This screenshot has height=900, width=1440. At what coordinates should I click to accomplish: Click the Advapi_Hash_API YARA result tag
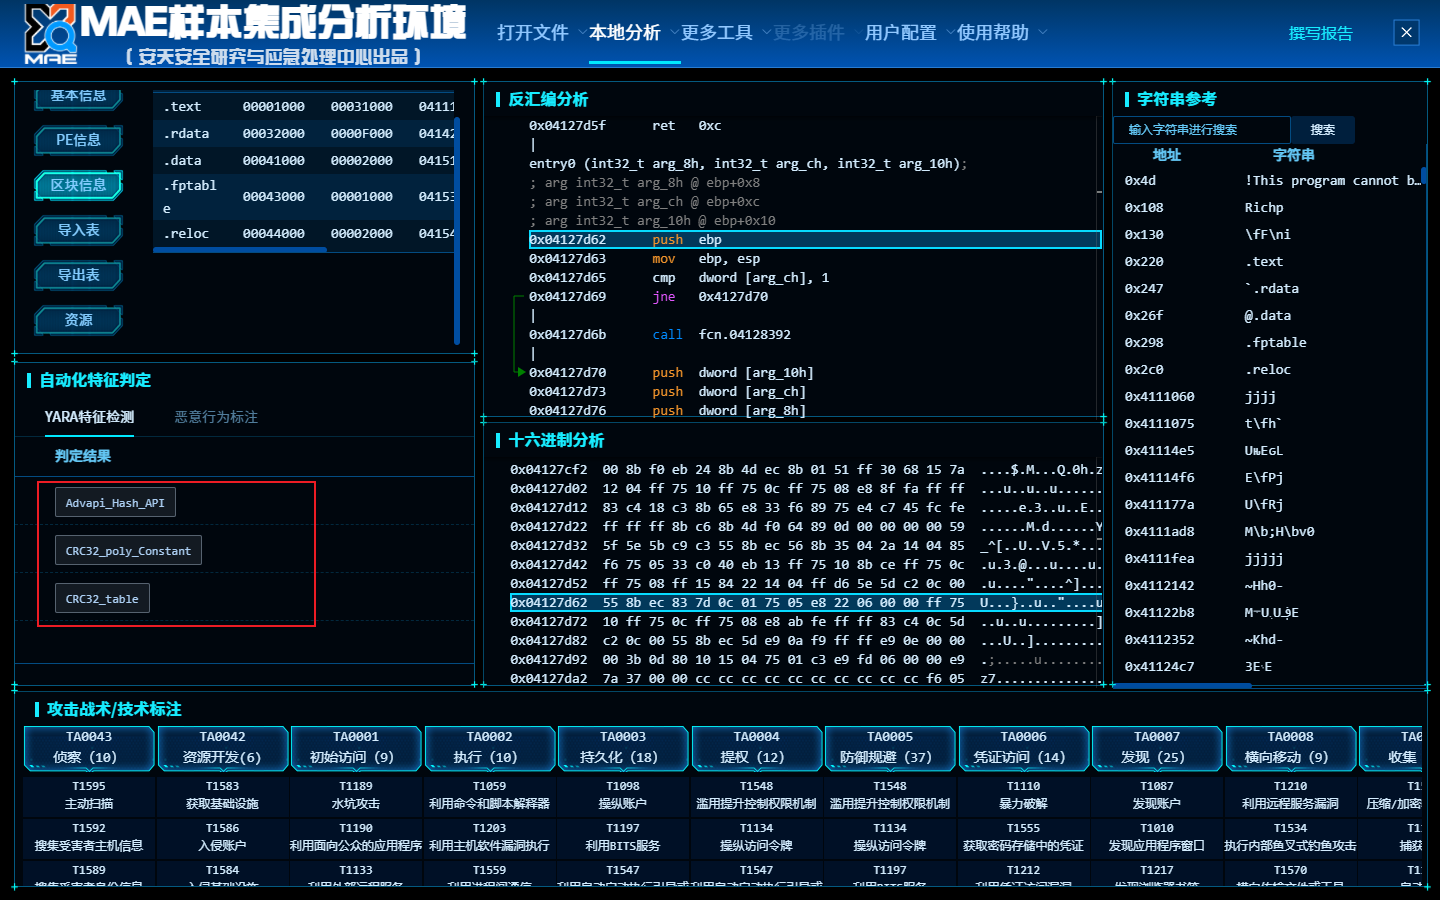pos(115,503)
